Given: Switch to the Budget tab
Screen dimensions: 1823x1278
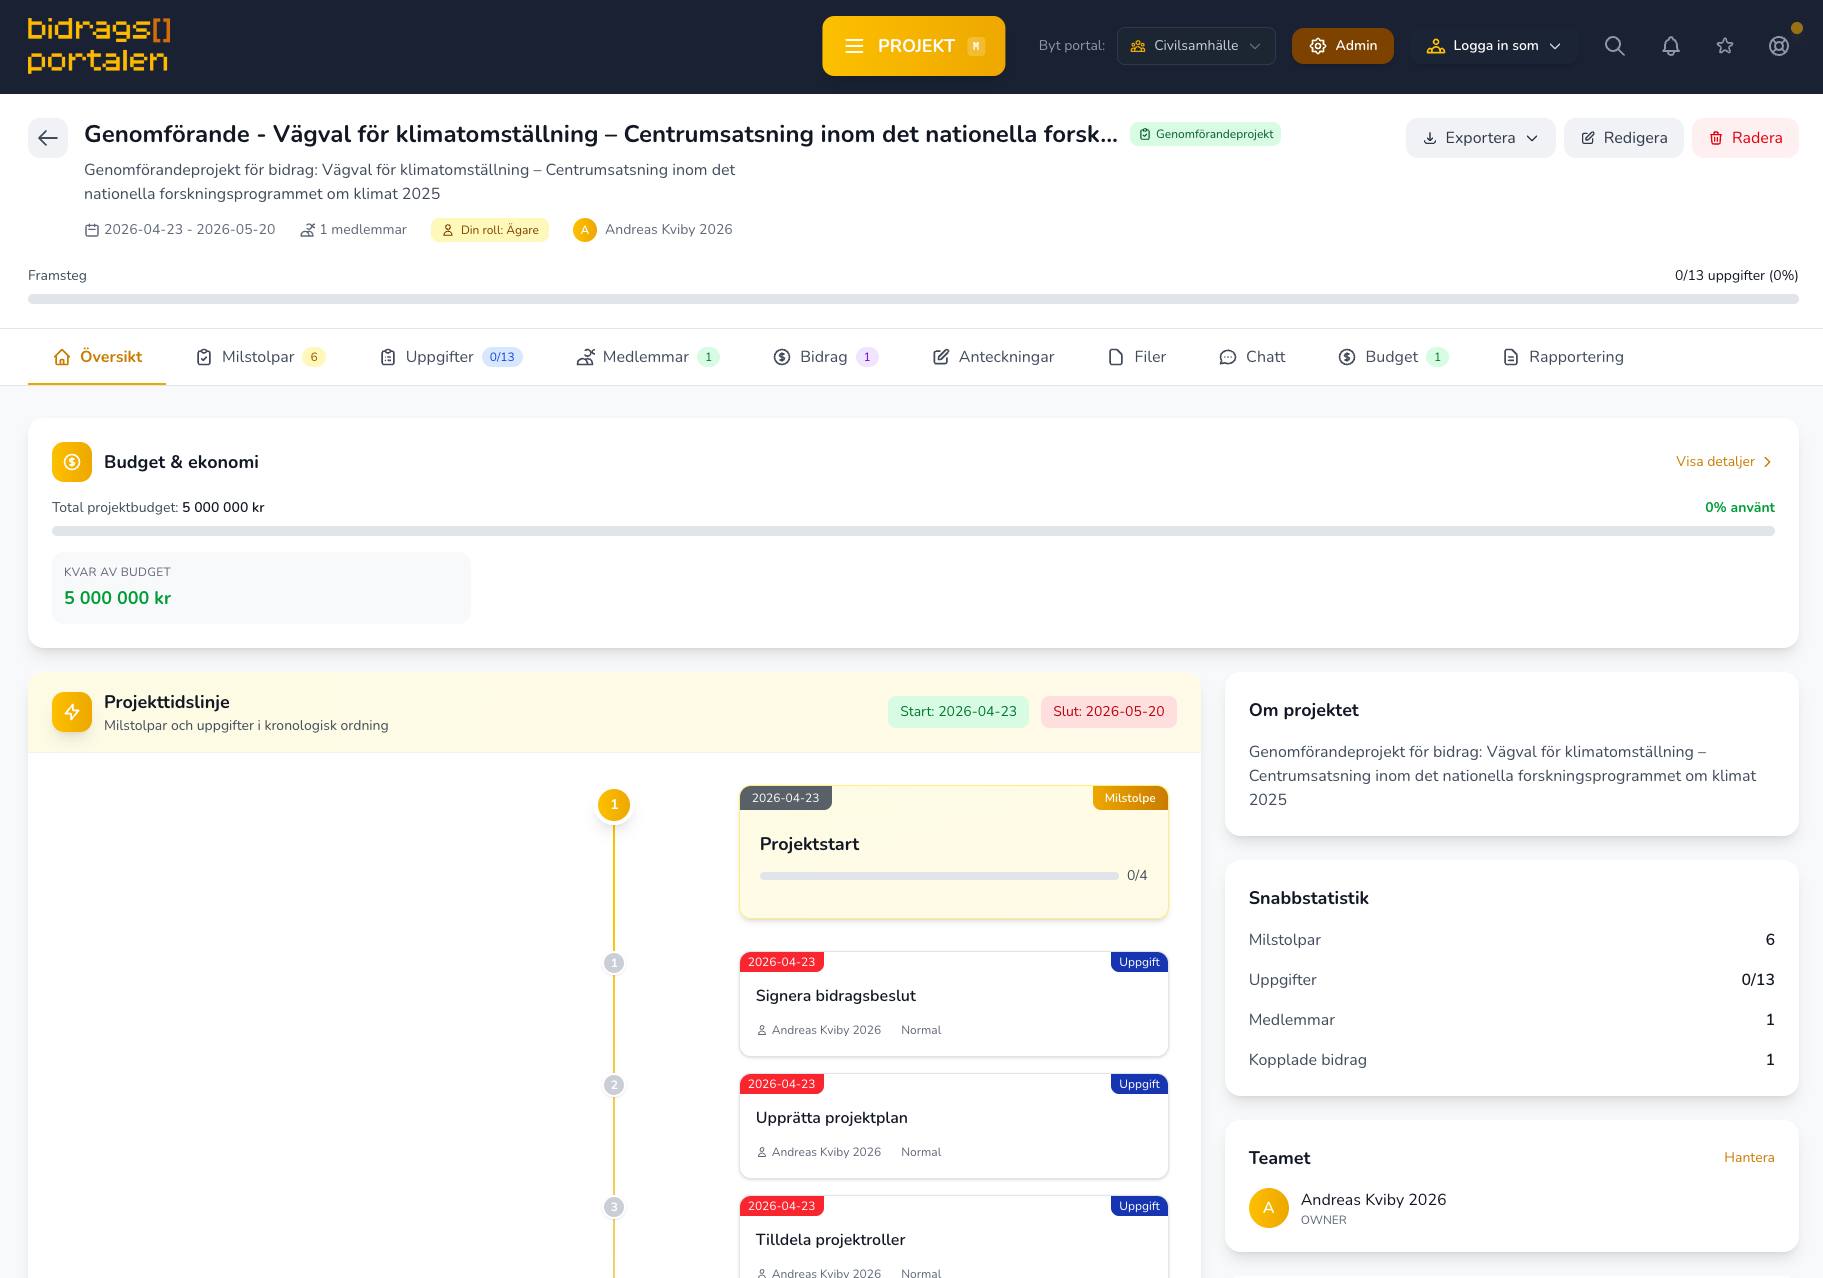Looking at the screenshot, I should pos(1393,357).
